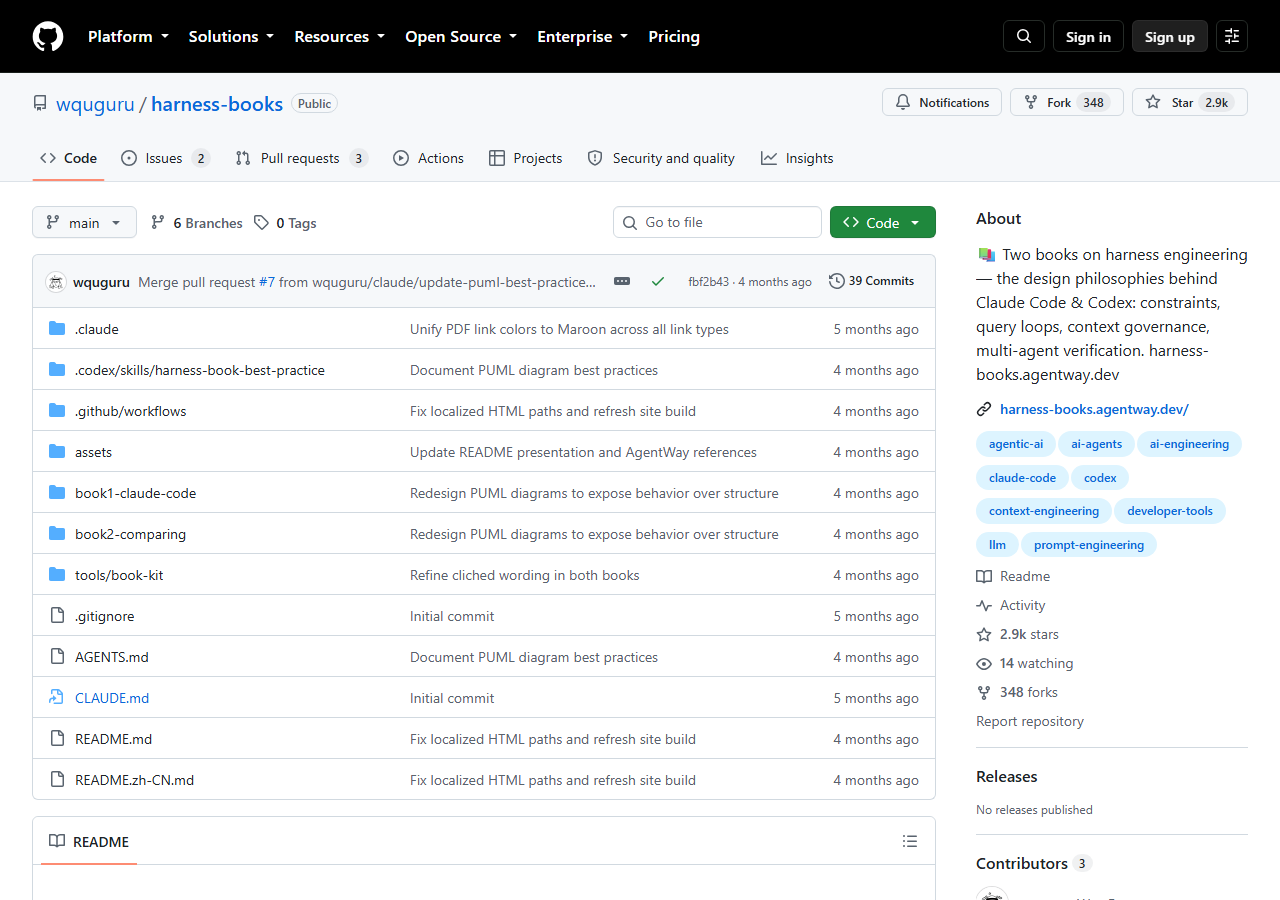Image resolution: width=1280 pixels, height=900 pixels.
Task: View 14 watching users
Action: point(1025,663)
